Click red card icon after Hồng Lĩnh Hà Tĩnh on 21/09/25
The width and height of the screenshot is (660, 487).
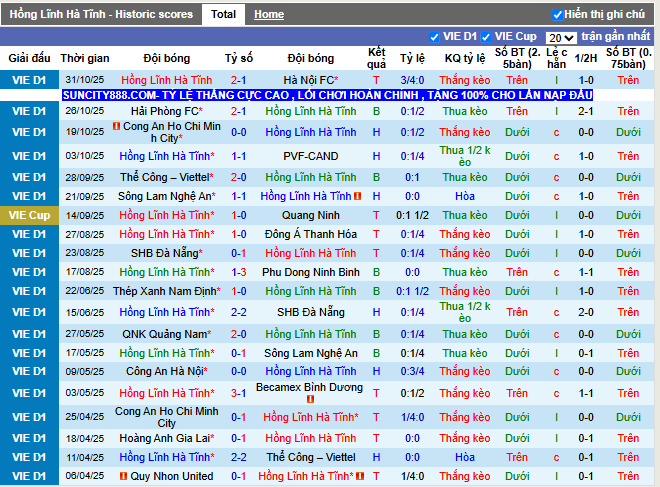pos(358,196)
